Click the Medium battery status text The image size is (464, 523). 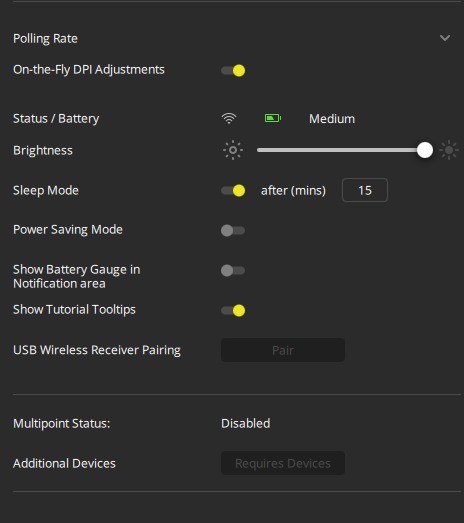332,119
